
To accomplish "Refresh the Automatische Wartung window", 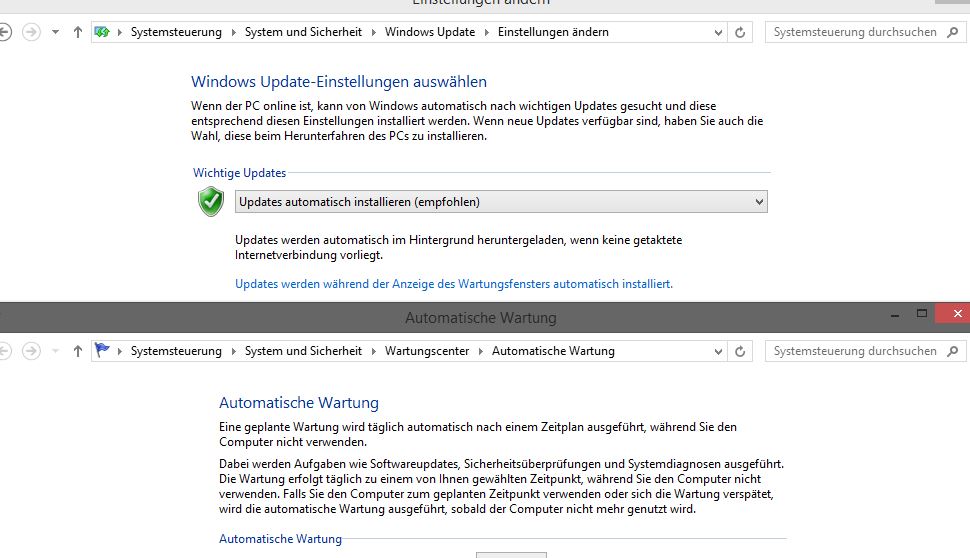I will pyautogui.click(x=740, y=351).
